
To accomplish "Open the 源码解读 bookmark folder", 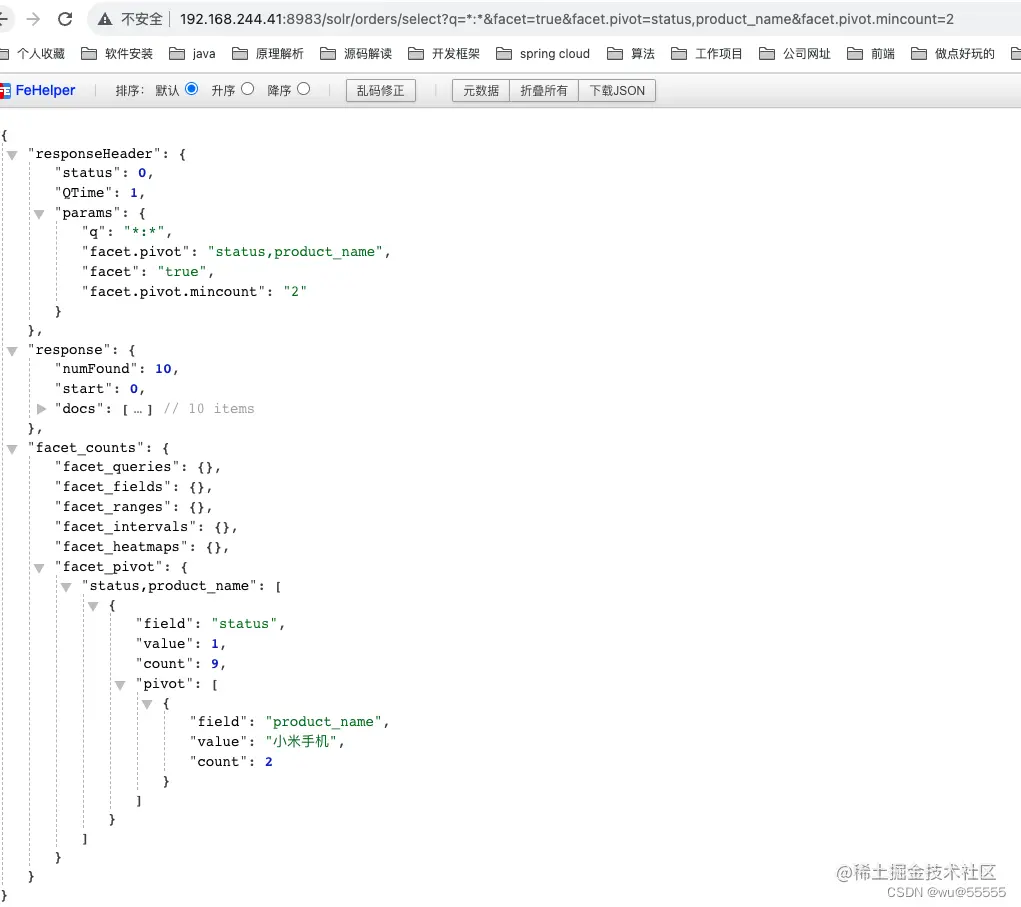I will click(x=356, y=53).
